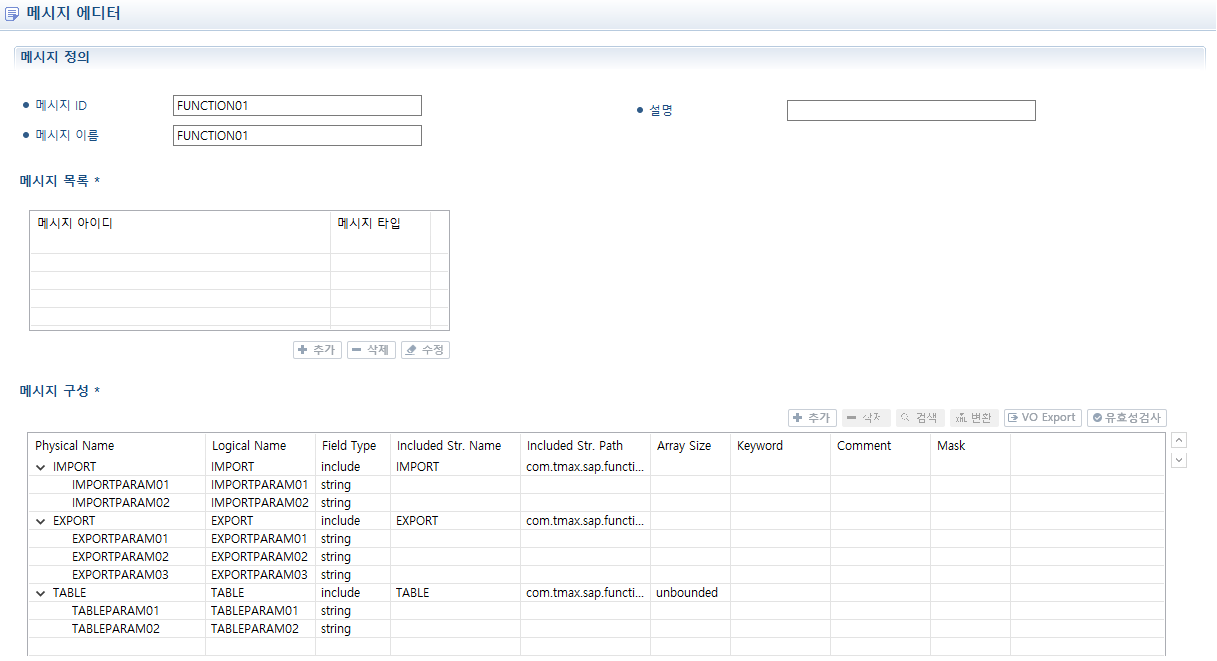Collapse the EXPORT node chevron
The height and width of the screenshot is (661, 1217).
tap(40, 520)
